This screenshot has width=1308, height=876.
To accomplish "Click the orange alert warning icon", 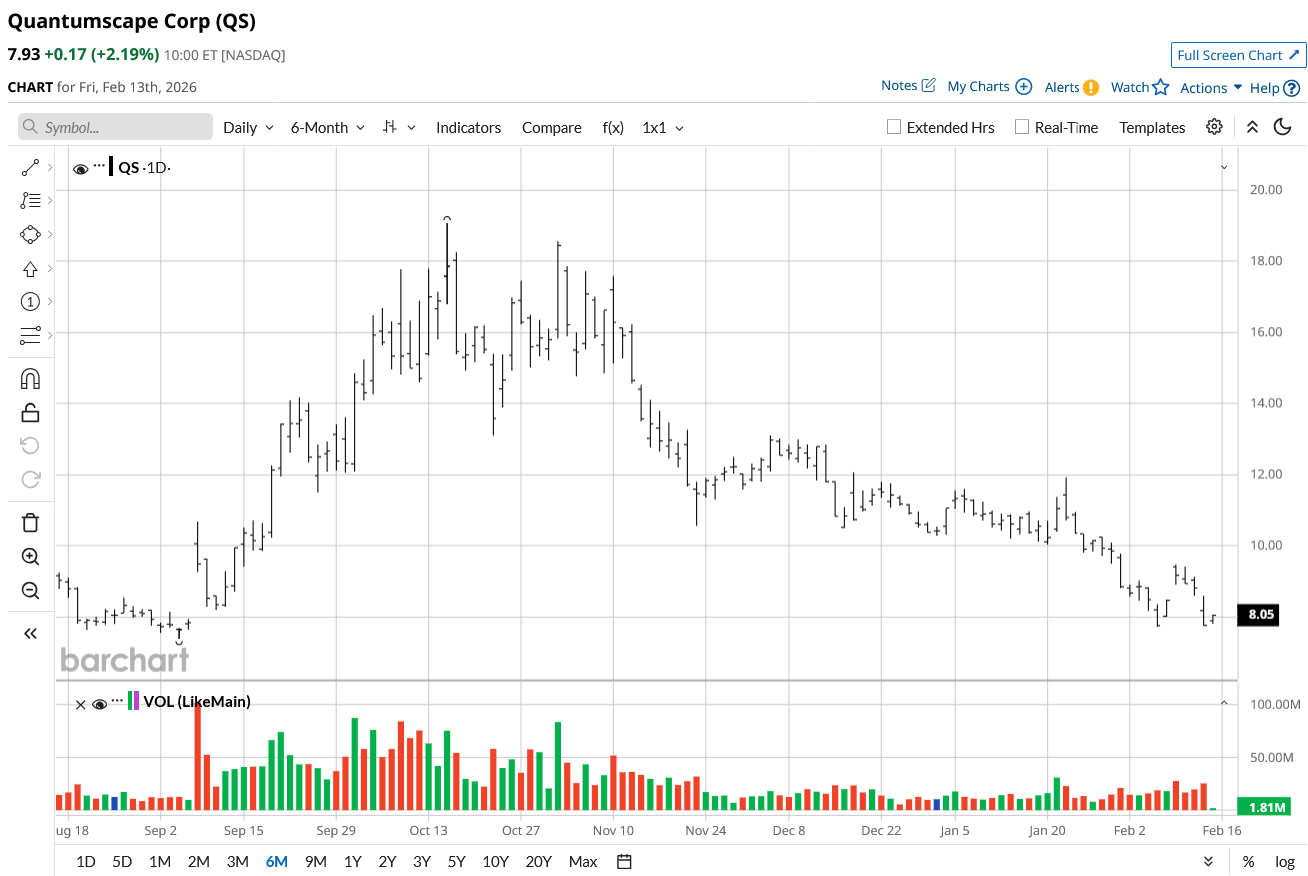I will (1091, 87).
